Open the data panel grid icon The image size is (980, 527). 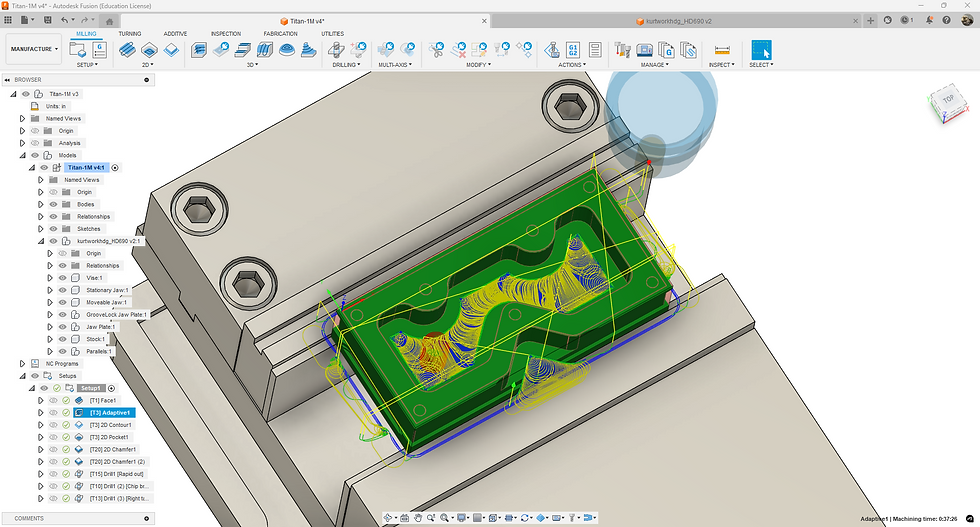click(x=8, y=20)
